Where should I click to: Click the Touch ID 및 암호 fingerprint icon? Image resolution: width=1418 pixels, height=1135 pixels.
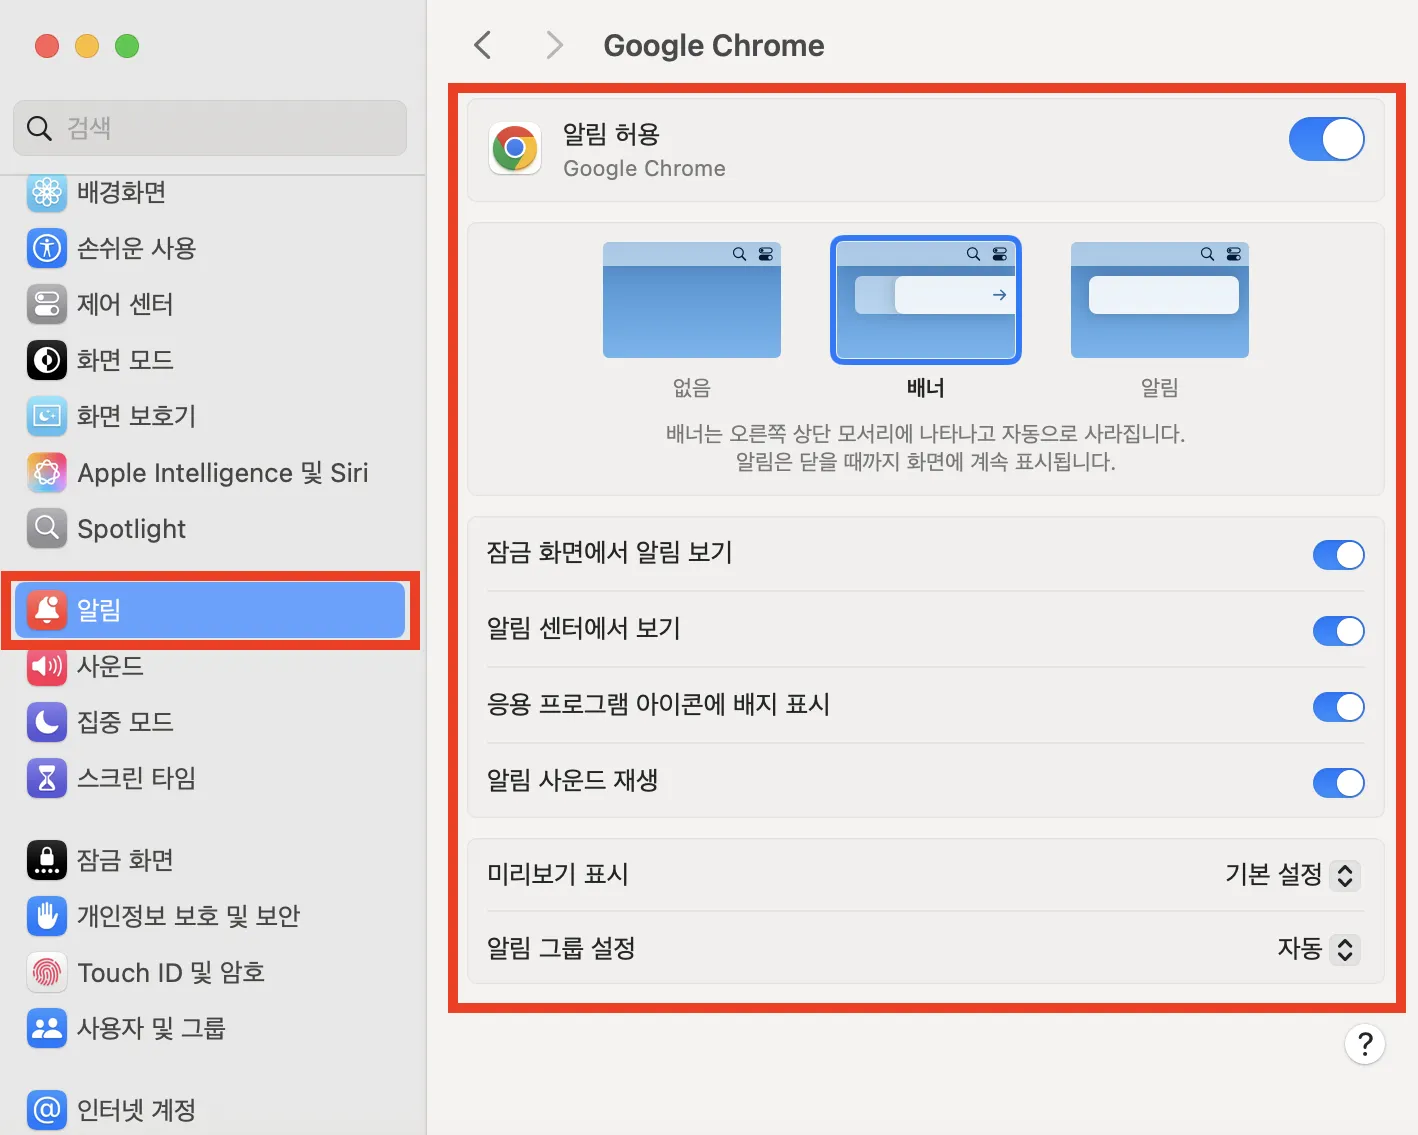click(x=47, y=972)
